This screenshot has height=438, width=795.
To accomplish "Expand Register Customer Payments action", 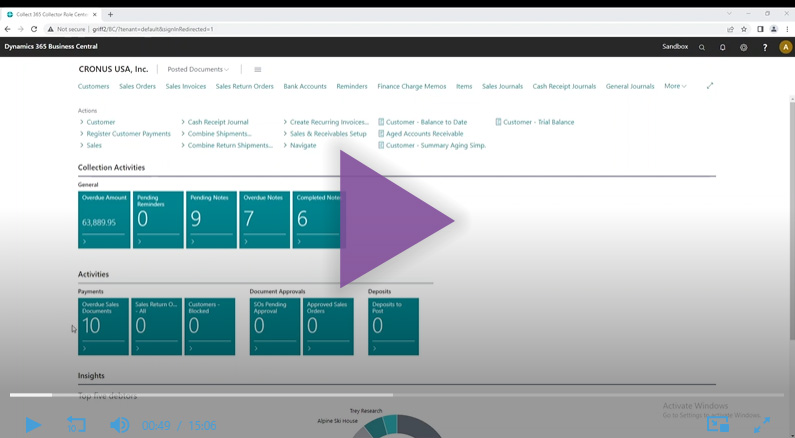I will click(x=125, y=134).
